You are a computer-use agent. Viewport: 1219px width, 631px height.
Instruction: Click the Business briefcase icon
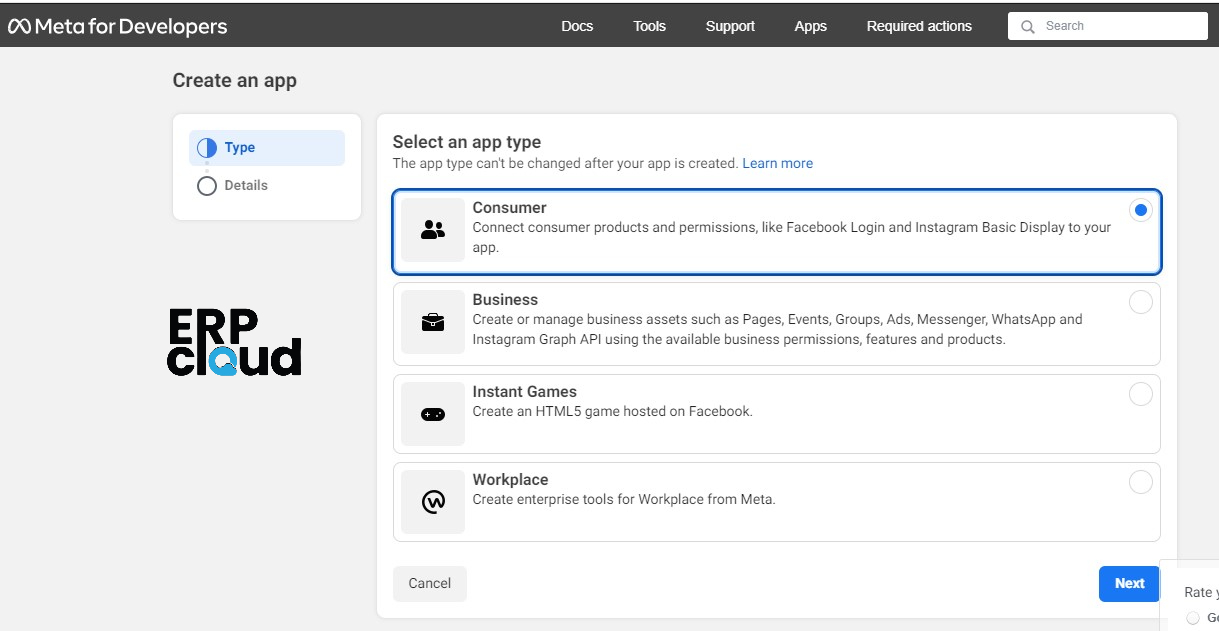point(433,322)
